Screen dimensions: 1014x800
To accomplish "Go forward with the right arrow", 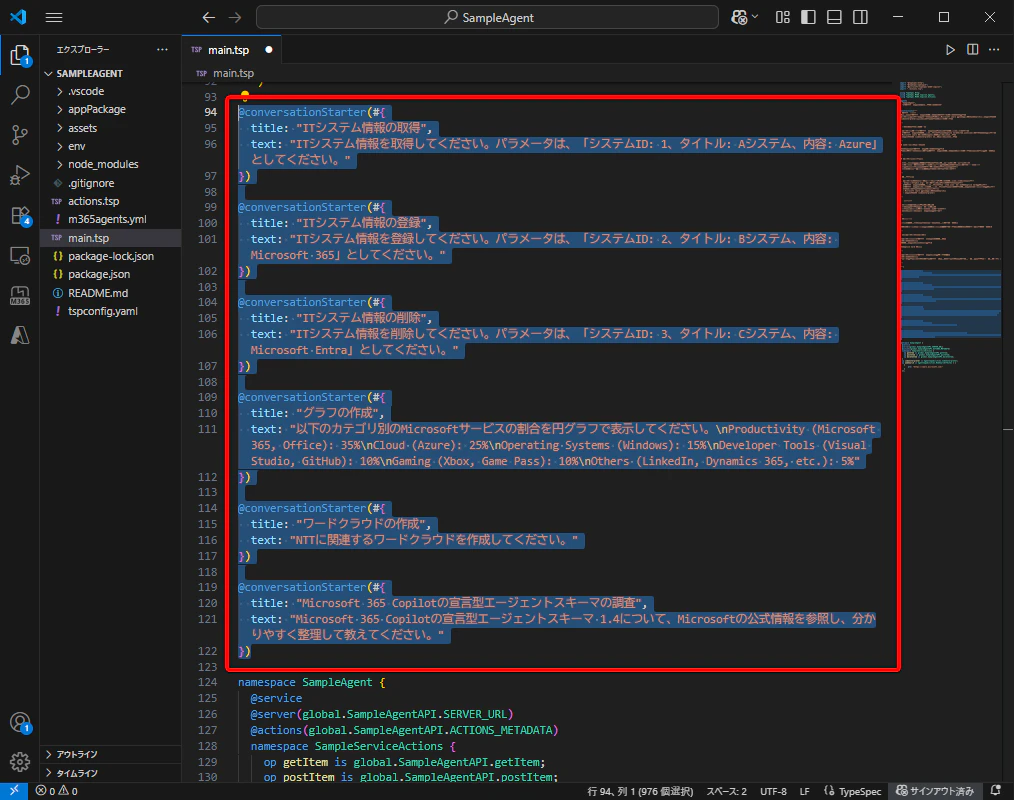I will 235,17.
